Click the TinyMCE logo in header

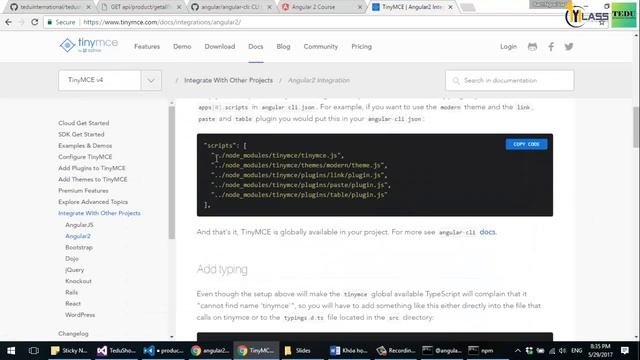[89, 45]
